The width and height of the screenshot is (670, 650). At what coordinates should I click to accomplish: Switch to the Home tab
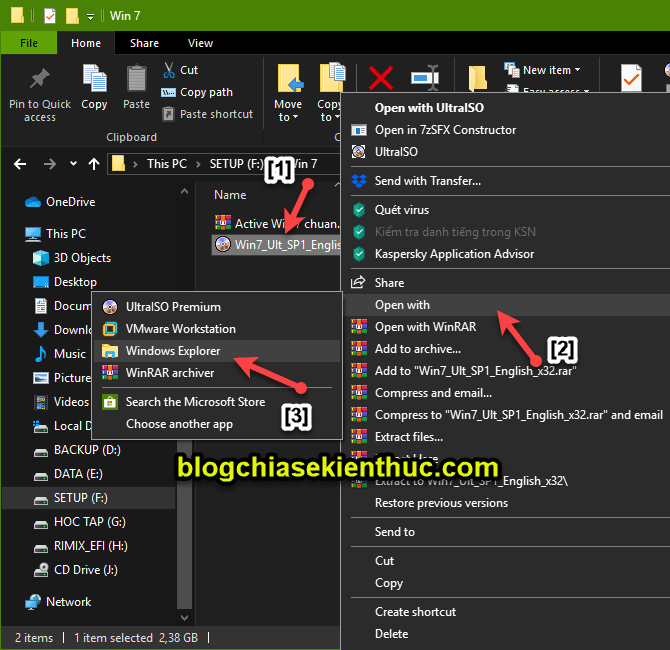[86, 43]
